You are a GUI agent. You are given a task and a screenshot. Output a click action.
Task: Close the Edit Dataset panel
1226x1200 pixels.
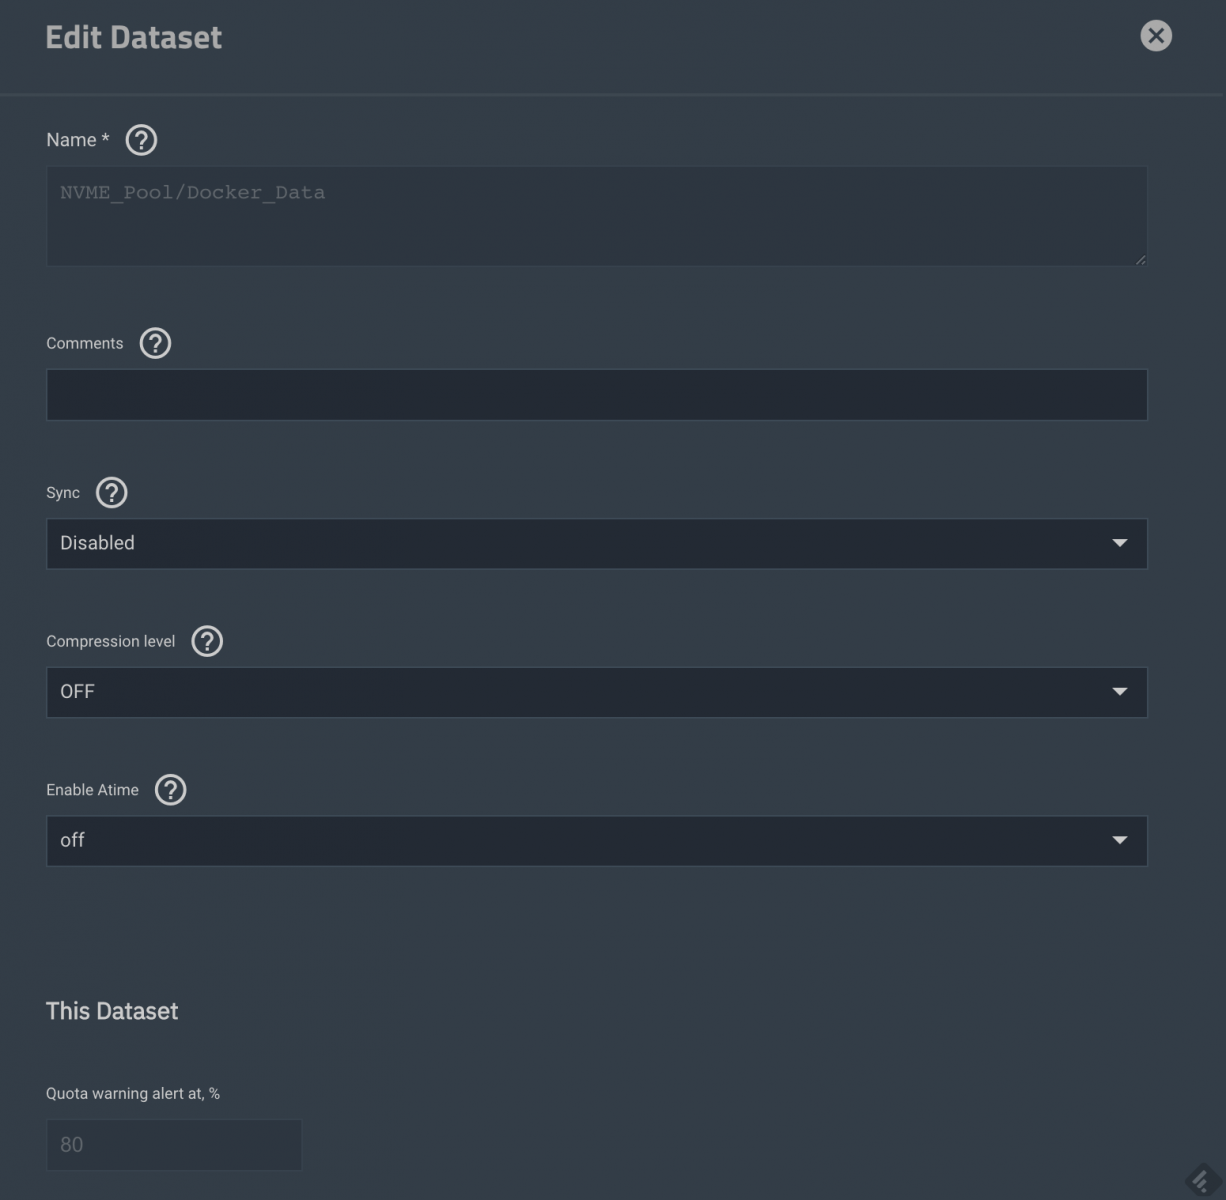coord(1156,36)
